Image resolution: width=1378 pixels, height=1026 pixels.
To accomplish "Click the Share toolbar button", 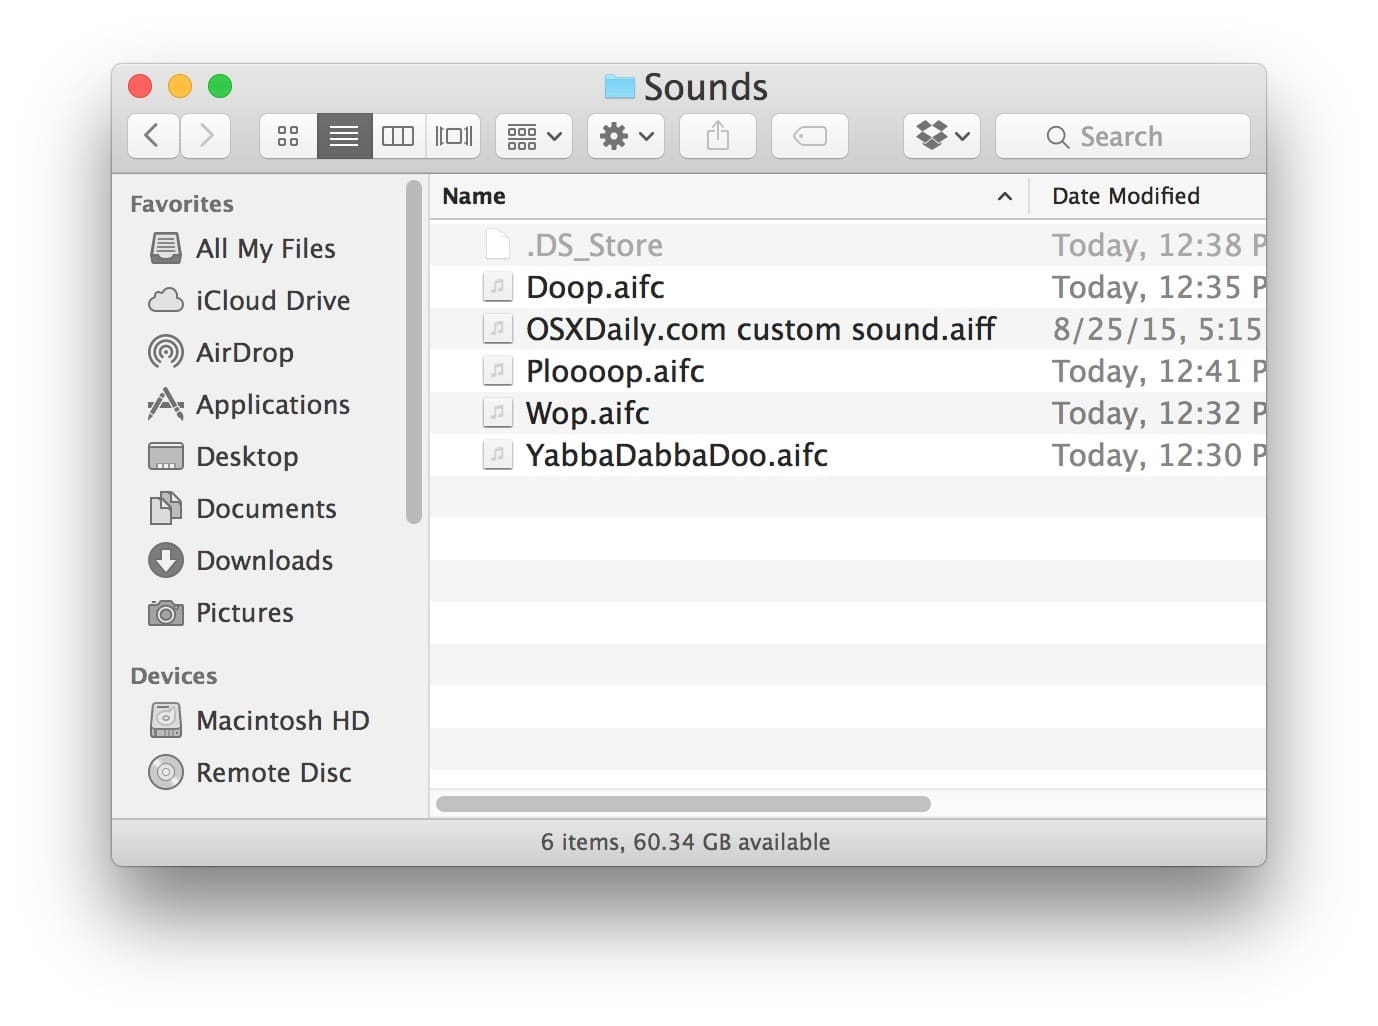I will tap(718, 136).
